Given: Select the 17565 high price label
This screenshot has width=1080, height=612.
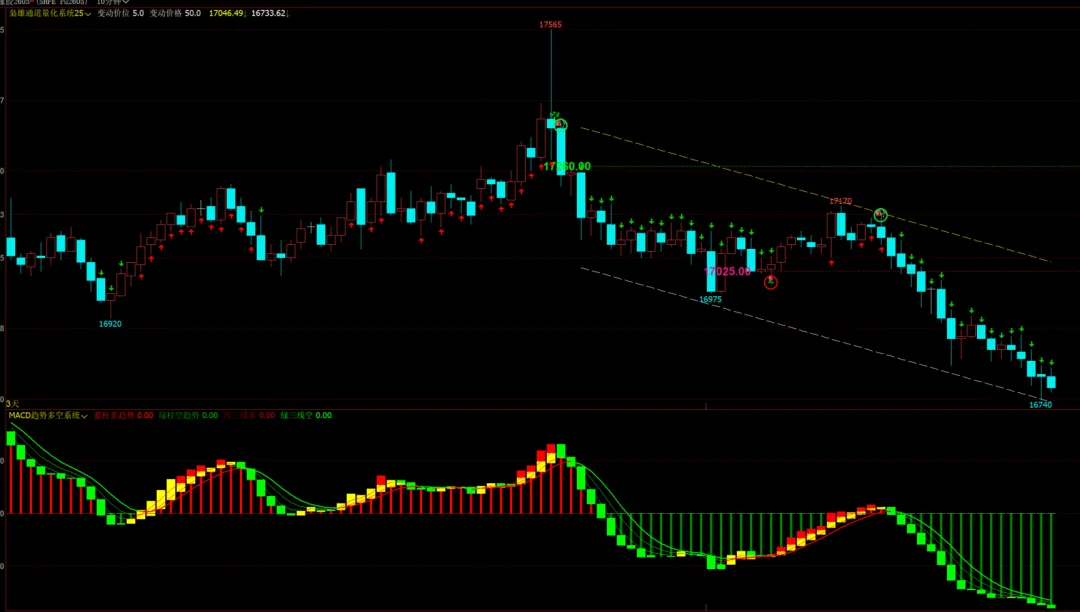Looking at the screenshot, I should 550,25.
